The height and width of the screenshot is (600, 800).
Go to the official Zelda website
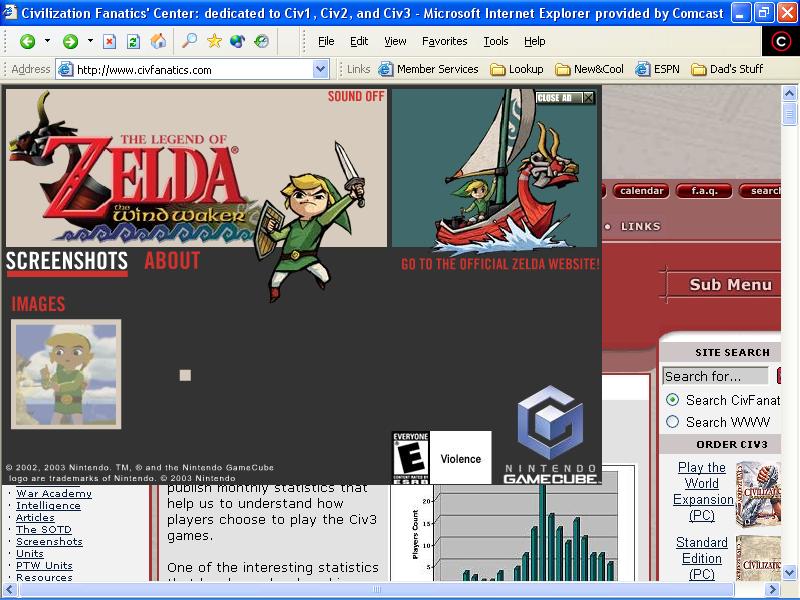coord(500,264)
